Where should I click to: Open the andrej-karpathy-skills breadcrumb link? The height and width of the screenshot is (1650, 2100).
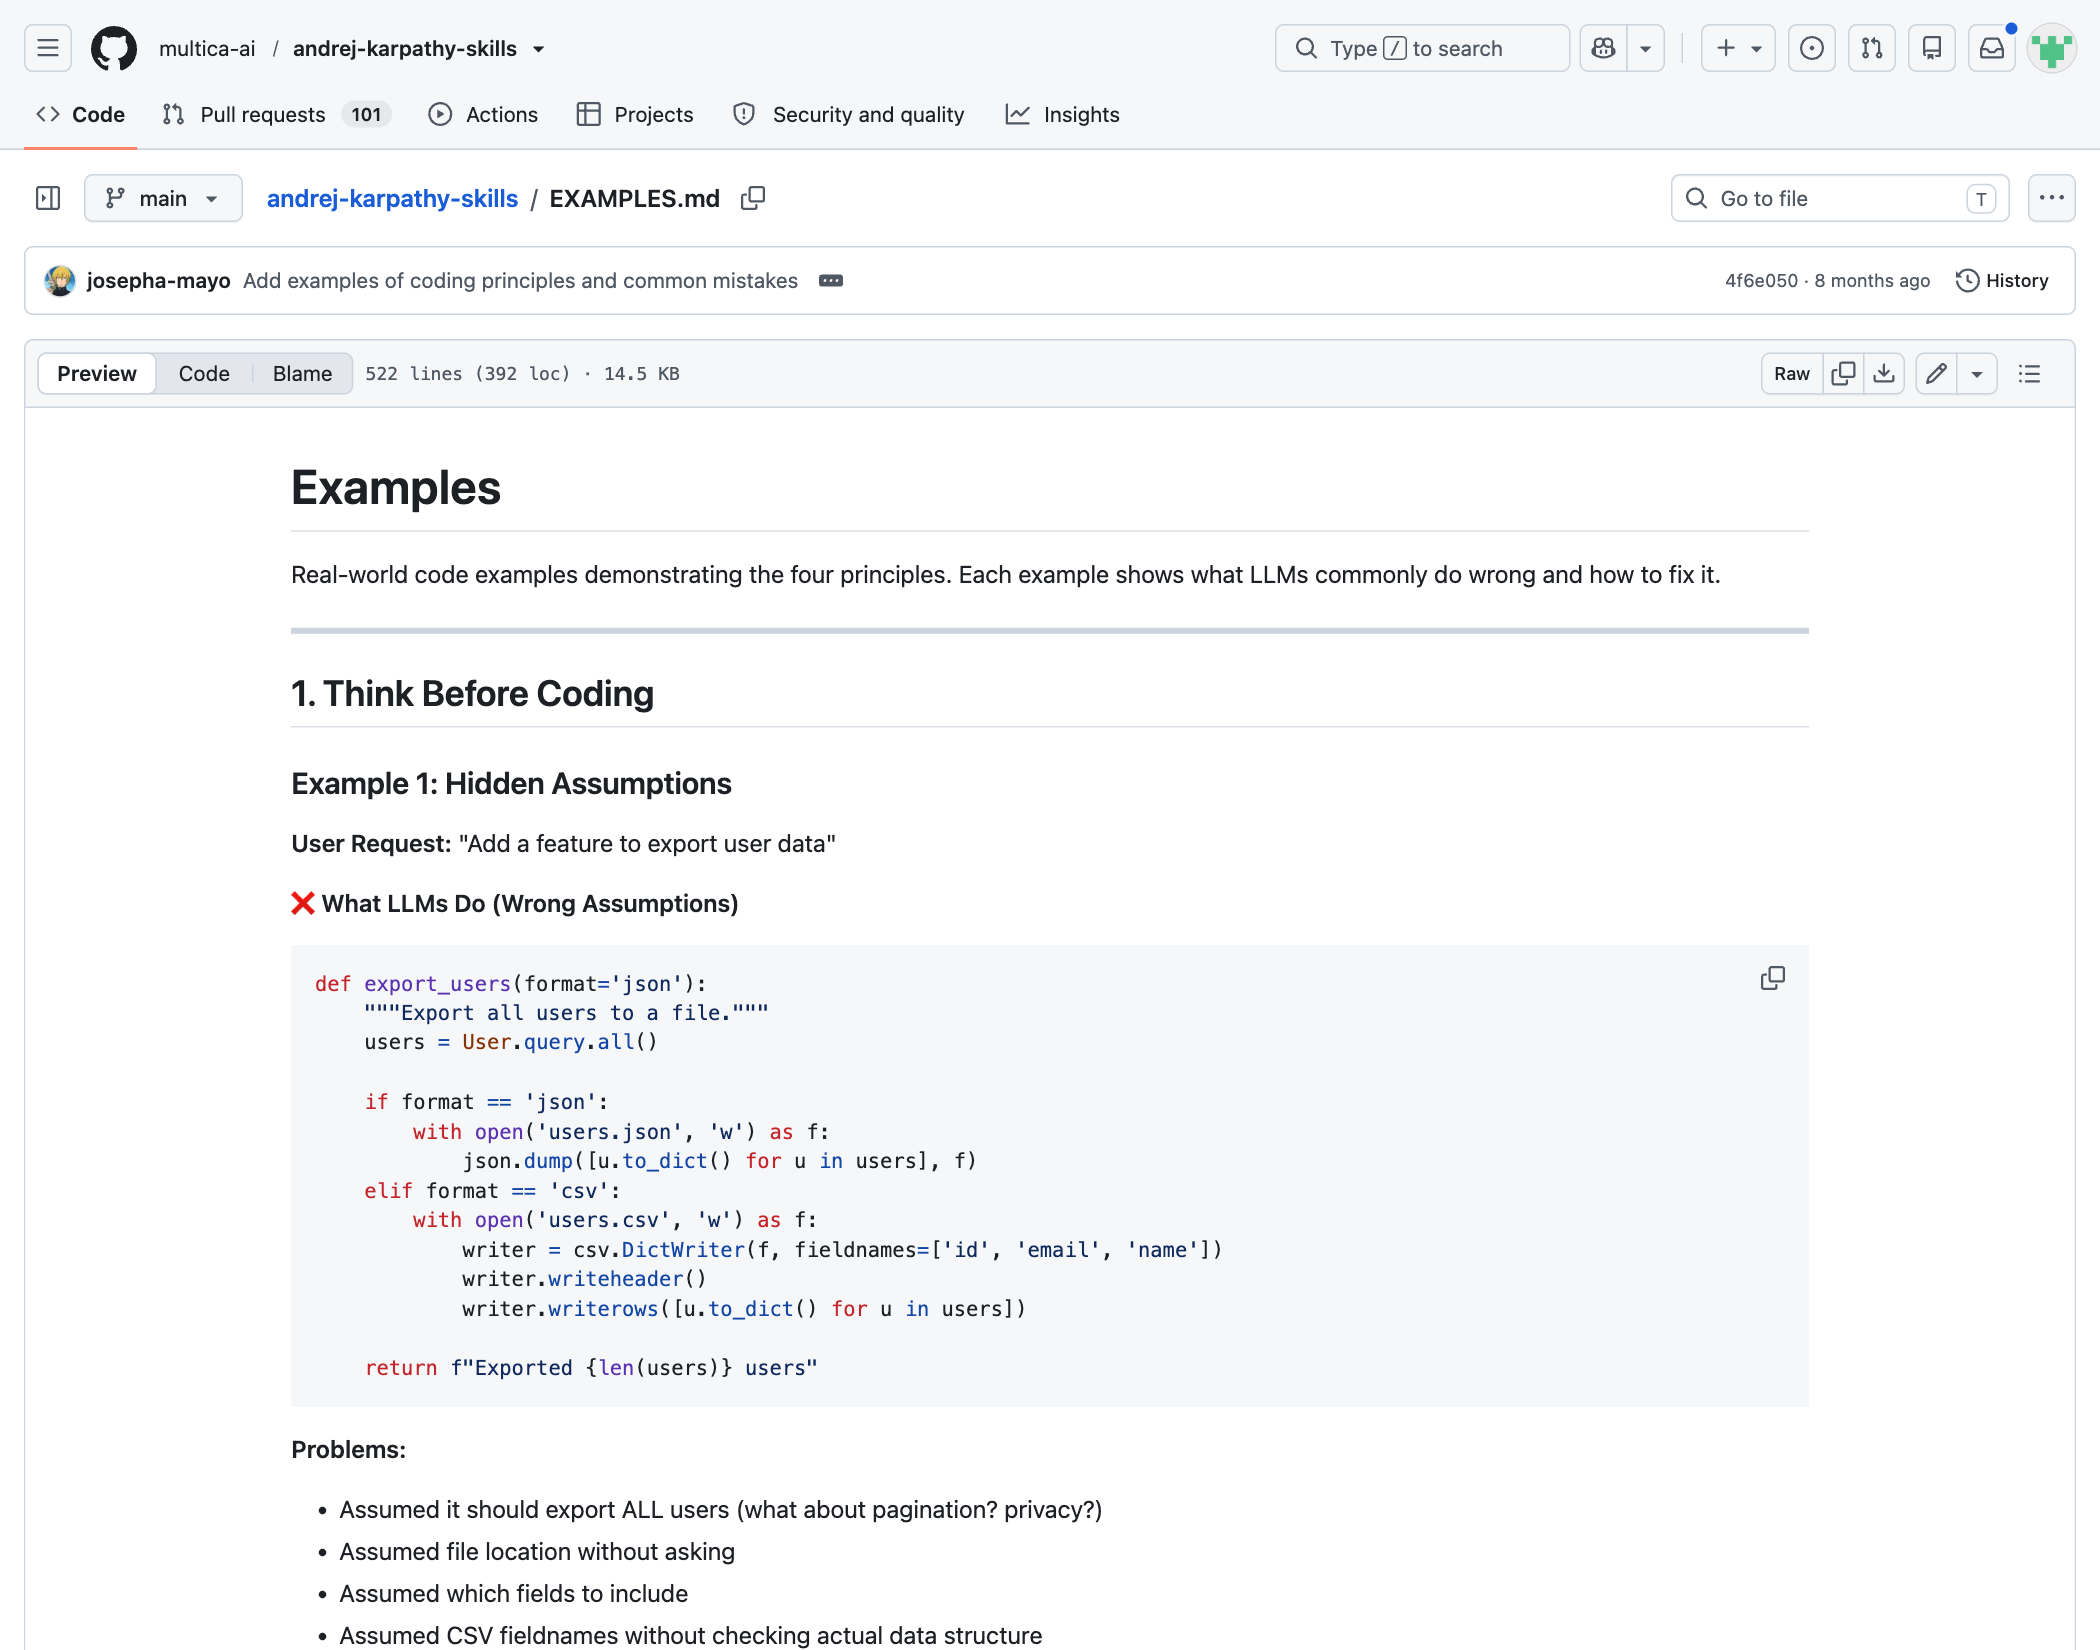point(392,198)
